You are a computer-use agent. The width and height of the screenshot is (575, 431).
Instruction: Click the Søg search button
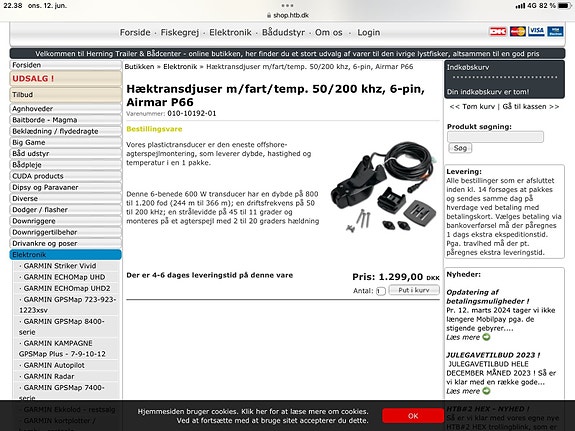coord(460,148)
